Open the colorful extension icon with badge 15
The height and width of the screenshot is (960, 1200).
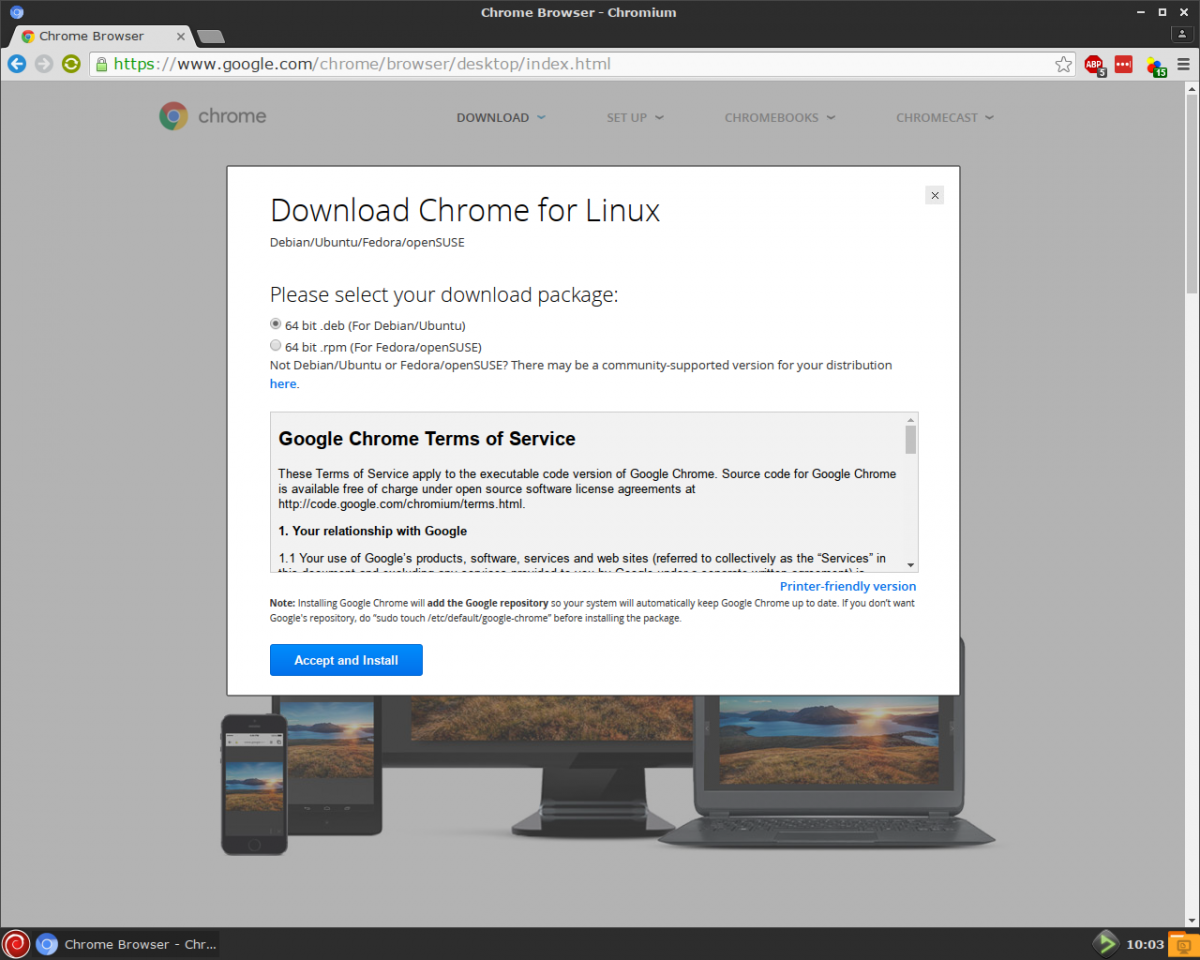pos(1156,66)
